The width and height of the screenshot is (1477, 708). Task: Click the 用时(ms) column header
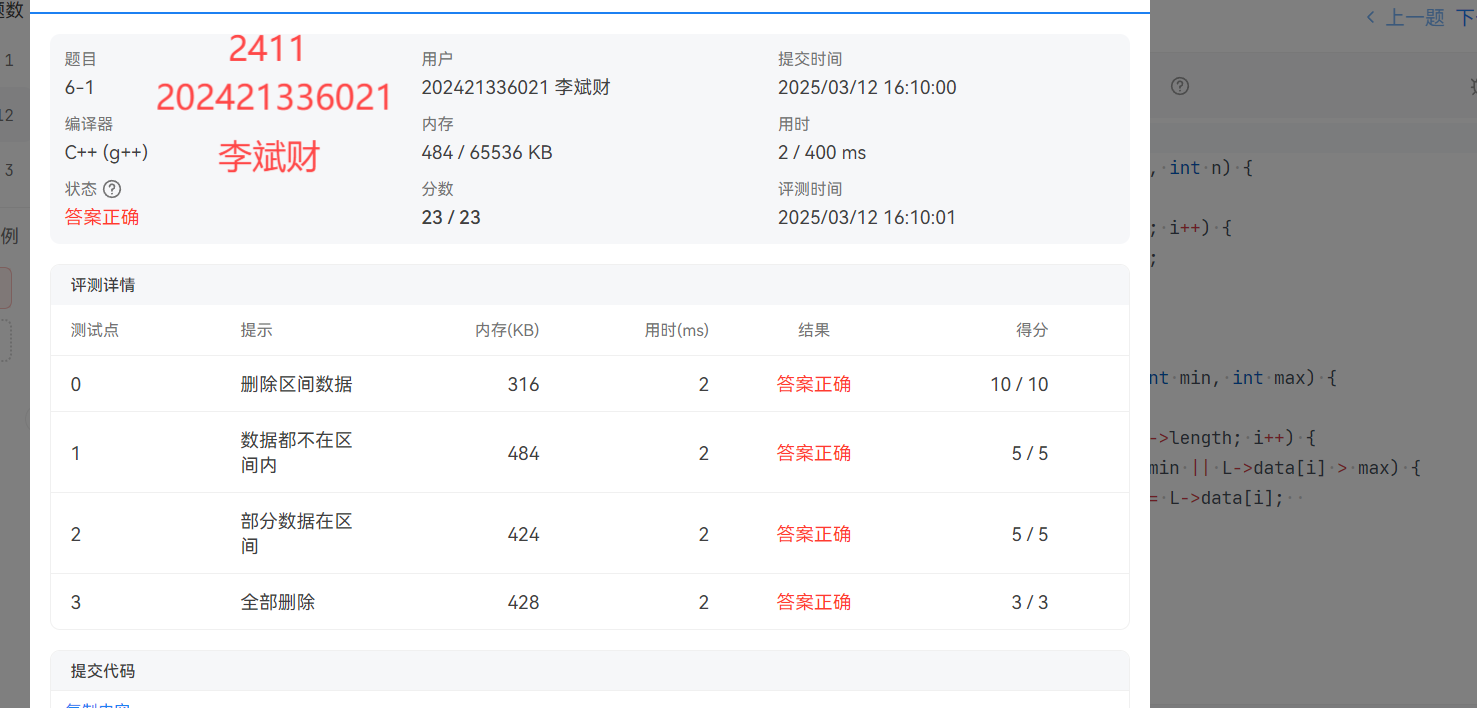pos(677,330)
